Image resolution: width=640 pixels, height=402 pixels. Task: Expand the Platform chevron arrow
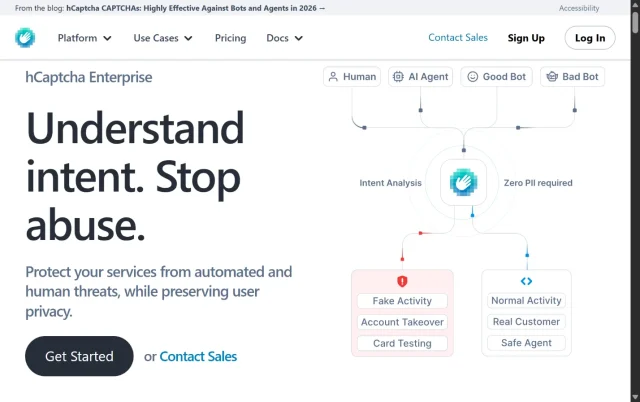pos(107,38)
